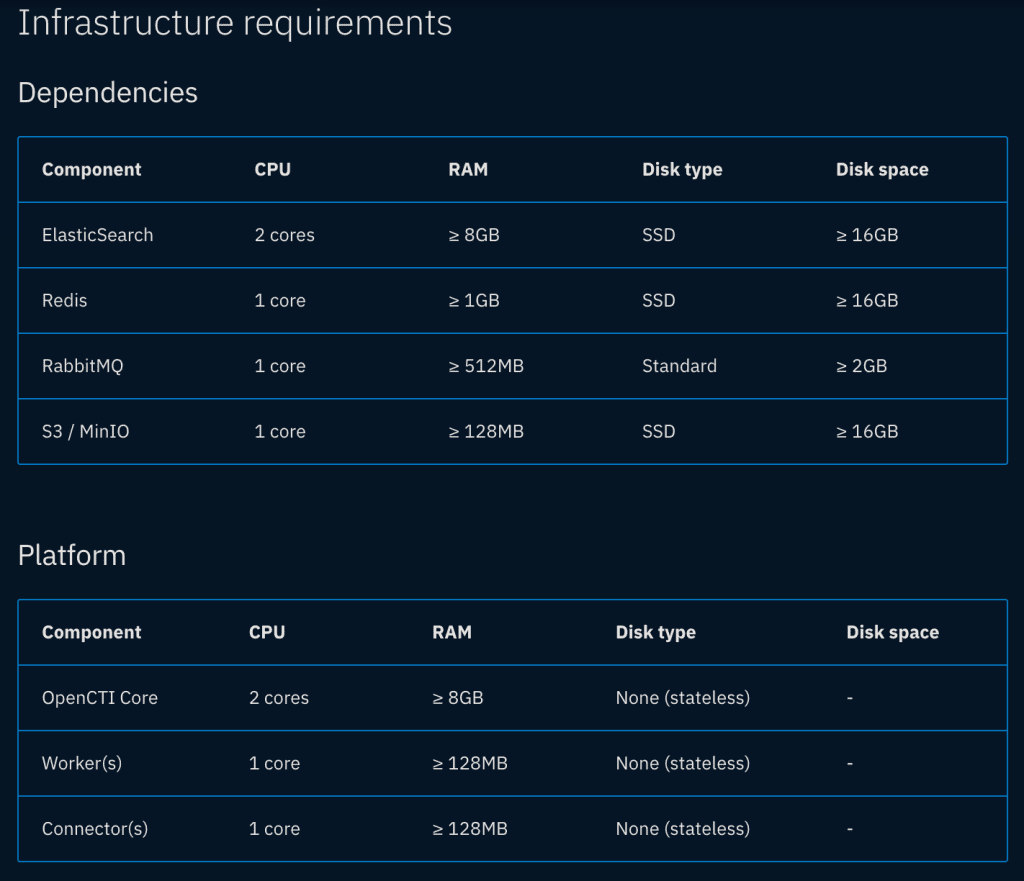Viewport: 1024px width, 881px height.
Task: Click the "≥ 512MB" RAM value
Action: (486, 366)
